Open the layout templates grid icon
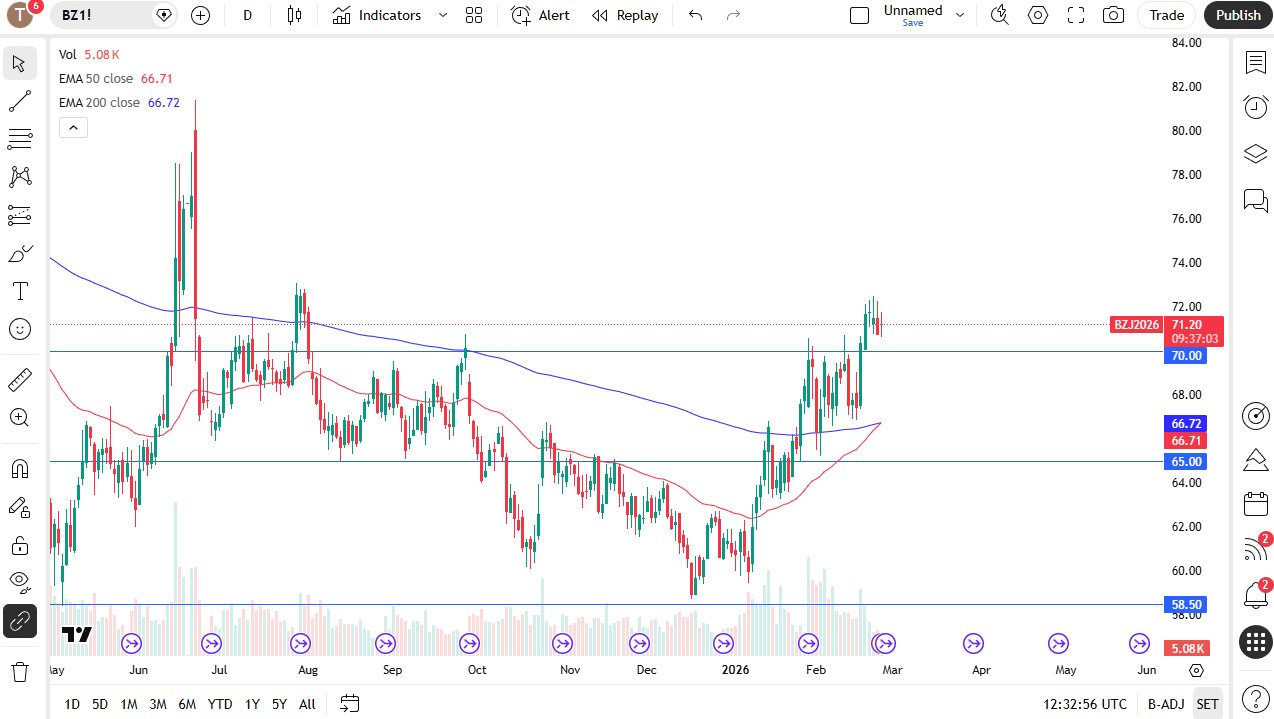This screenshot has width=1274, height=719. [474, 15]
